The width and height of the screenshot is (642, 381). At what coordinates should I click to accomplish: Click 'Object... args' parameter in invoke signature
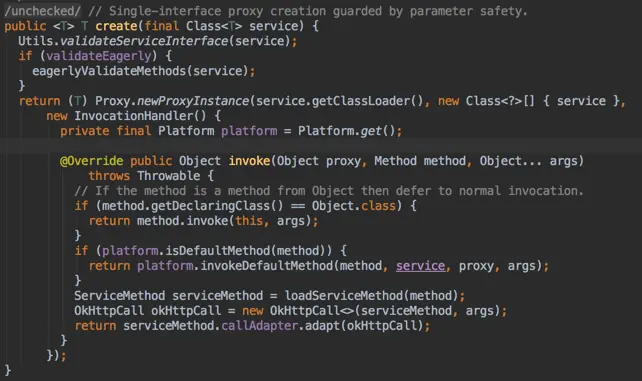tap(529, 161)
